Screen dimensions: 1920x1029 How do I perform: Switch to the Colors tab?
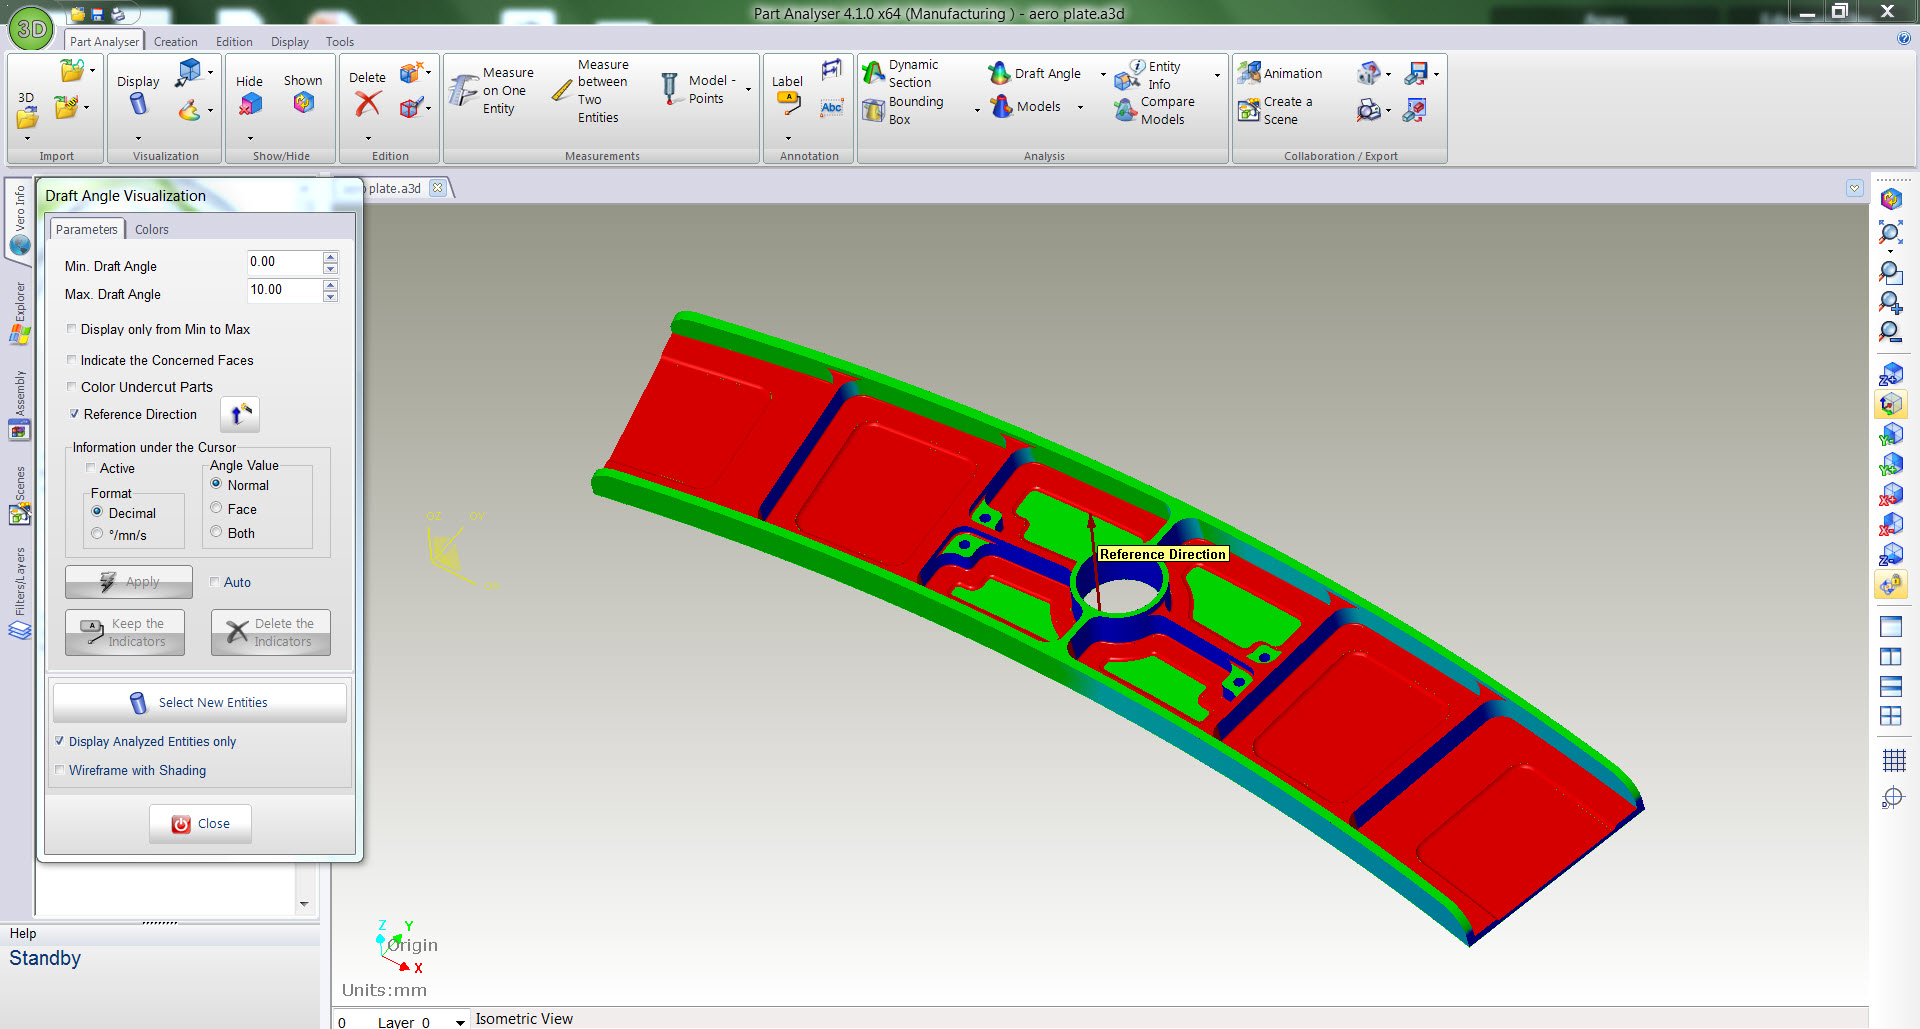(152, 229)
